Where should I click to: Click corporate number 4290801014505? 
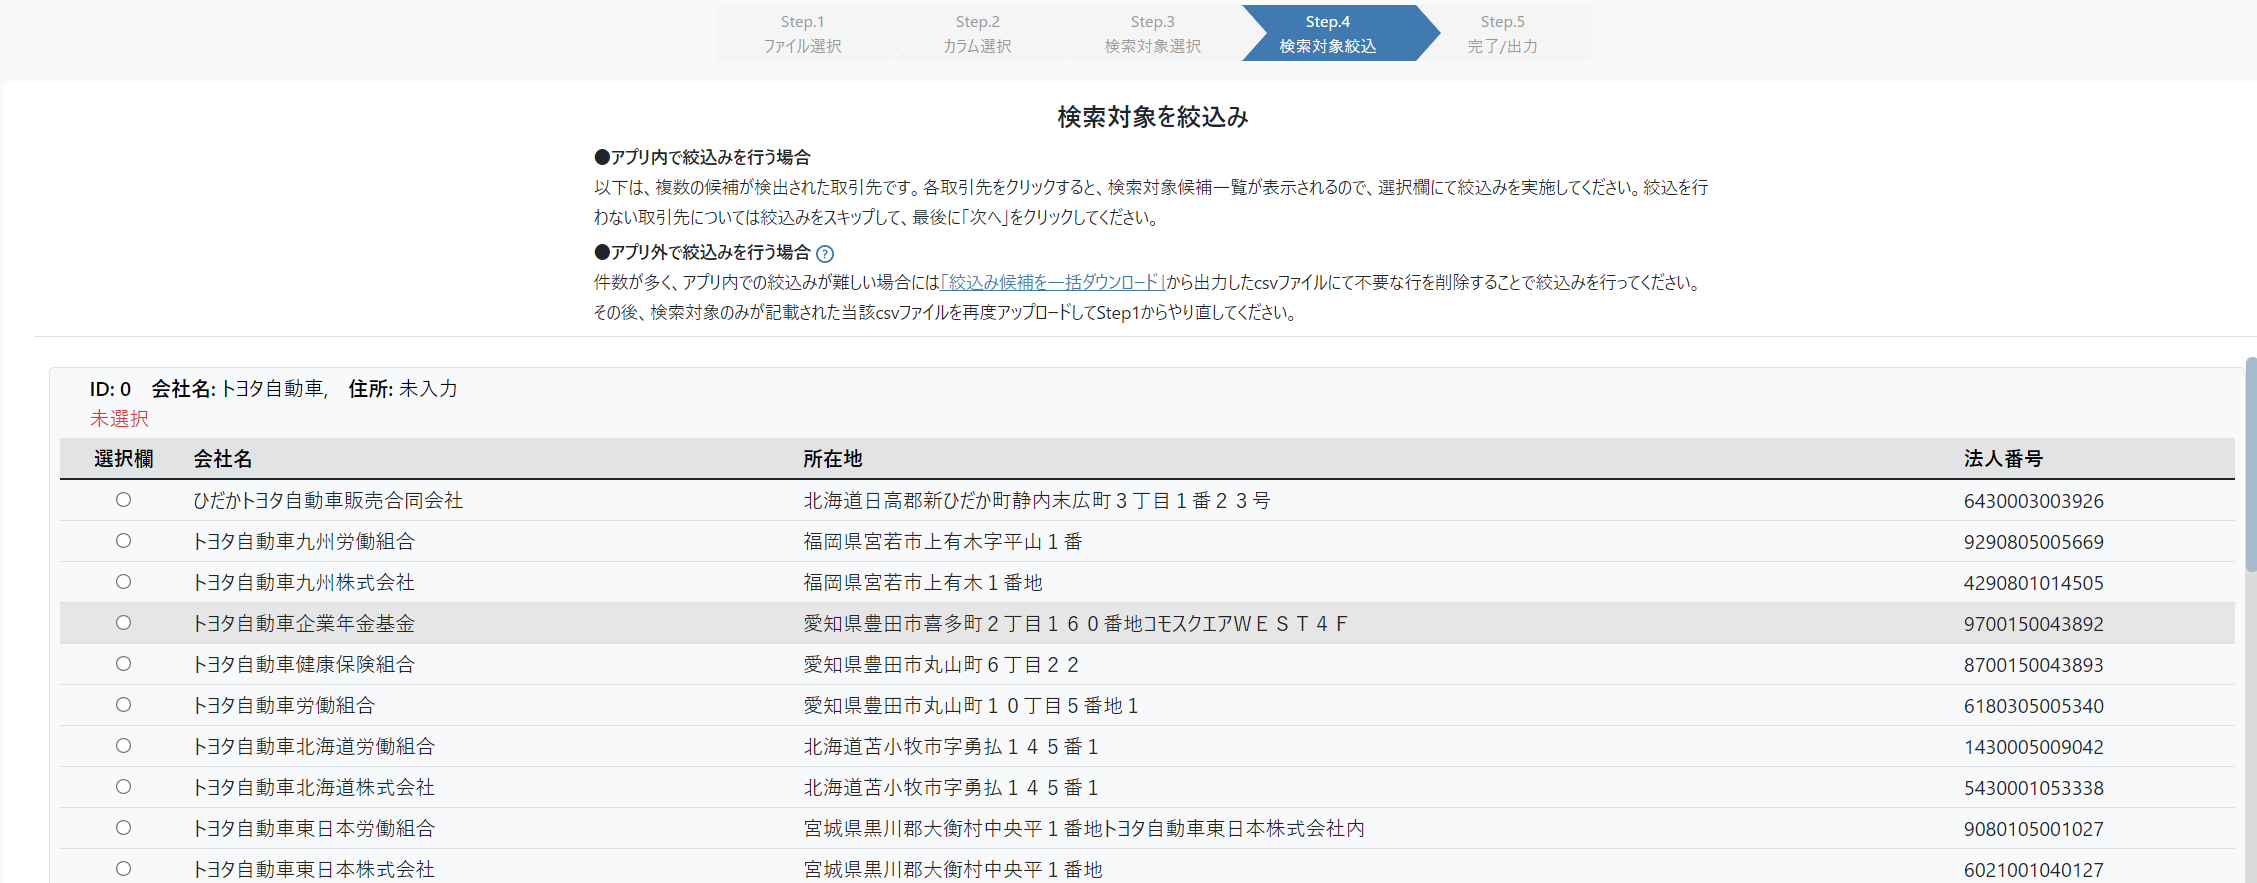pyautogui.click(x=2034, y=583)
